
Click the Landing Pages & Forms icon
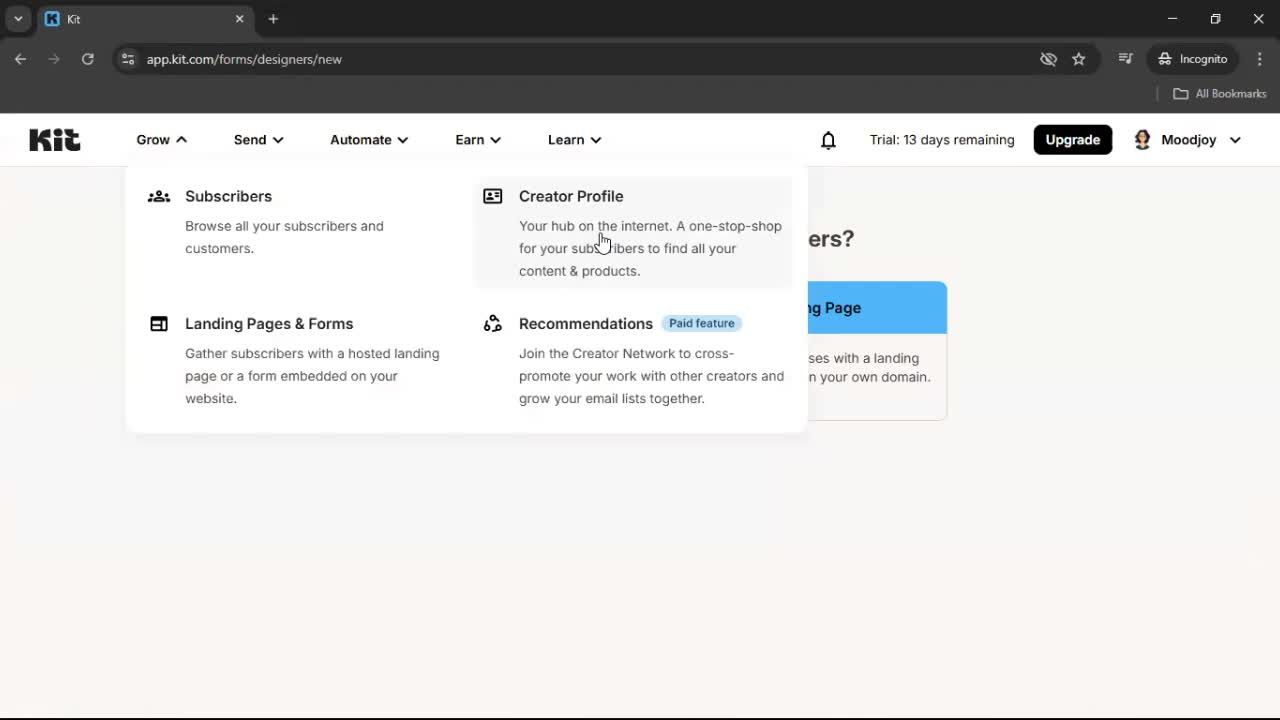click(159, 323)
